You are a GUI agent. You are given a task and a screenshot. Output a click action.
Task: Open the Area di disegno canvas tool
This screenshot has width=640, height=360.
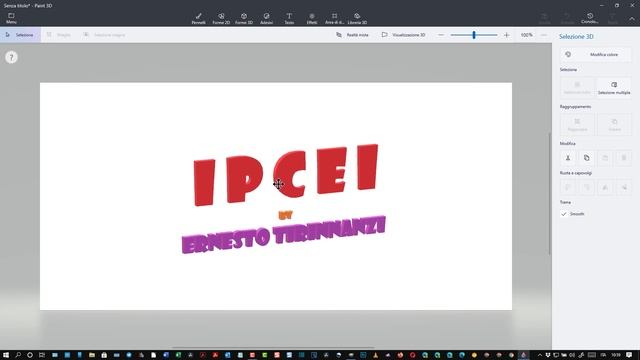pos(334,18)
